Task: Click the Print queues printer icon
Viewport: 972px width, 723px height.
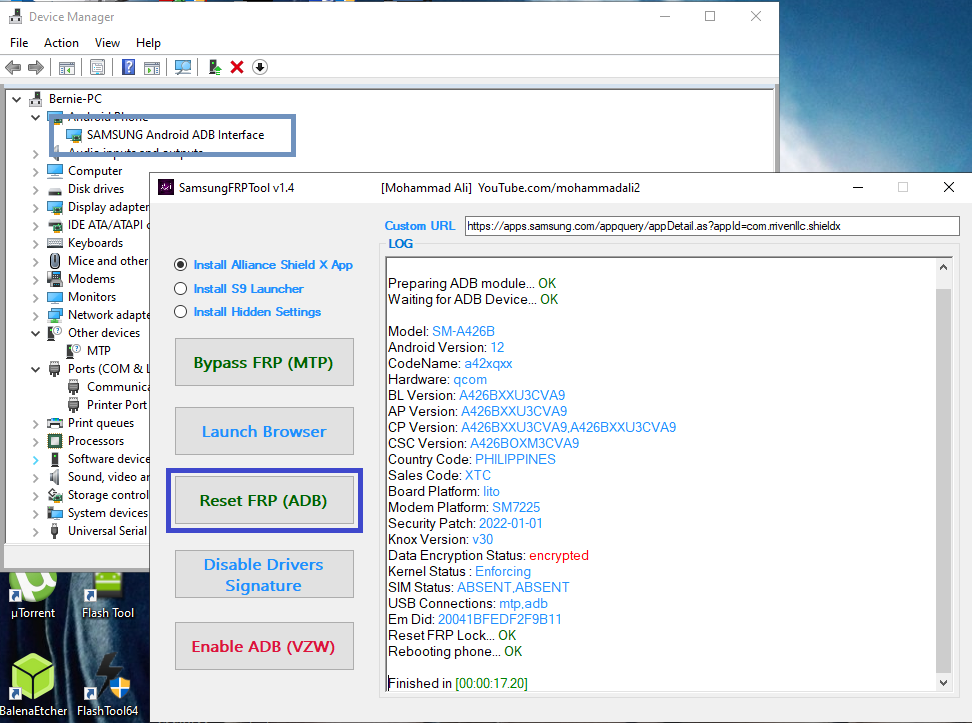Action: 55,423
